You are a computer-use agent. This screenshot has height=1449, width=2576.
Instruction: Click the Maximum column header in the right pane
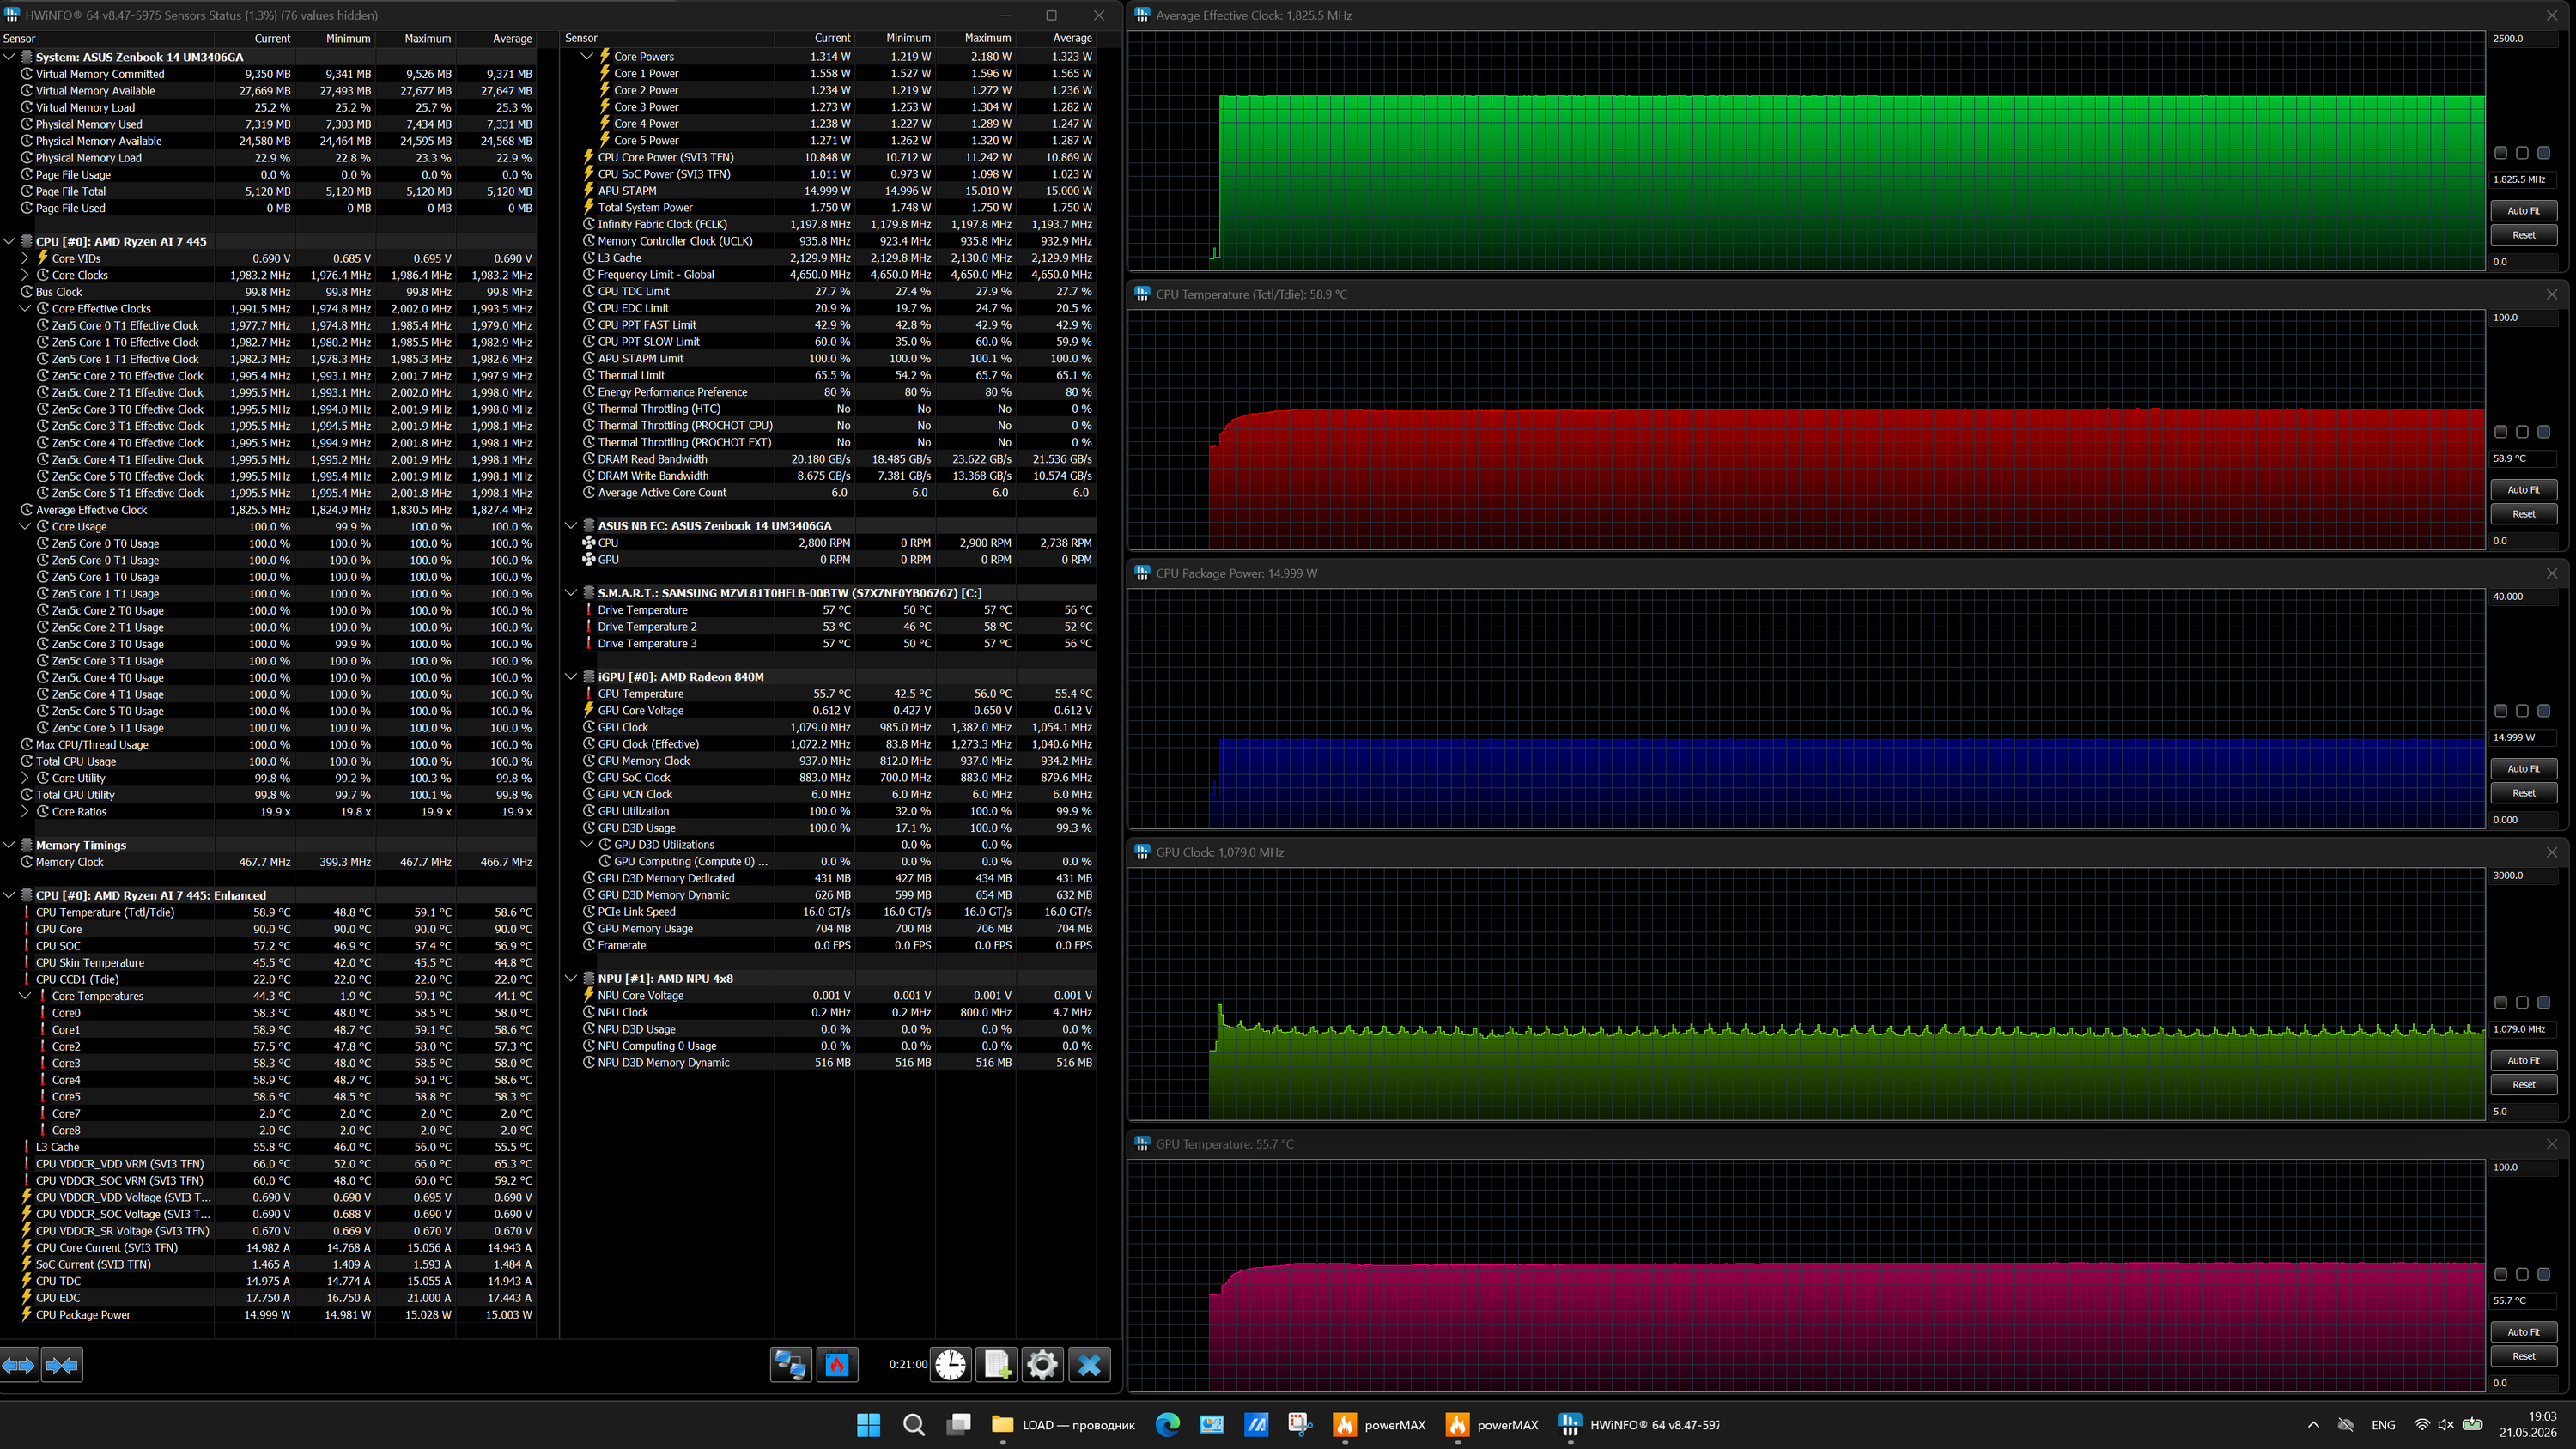976,38
